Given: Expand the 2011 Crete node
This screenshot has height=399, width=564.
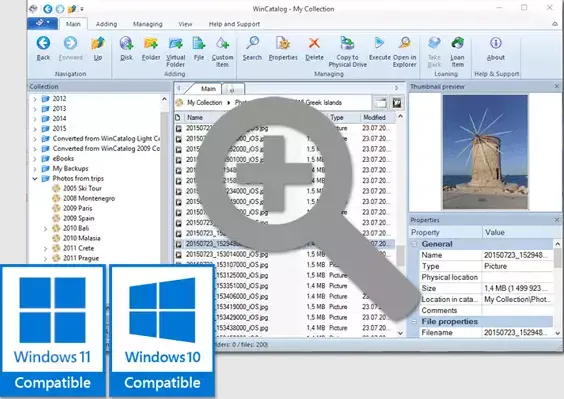Looking at the screenshot, I should [45, 248].
